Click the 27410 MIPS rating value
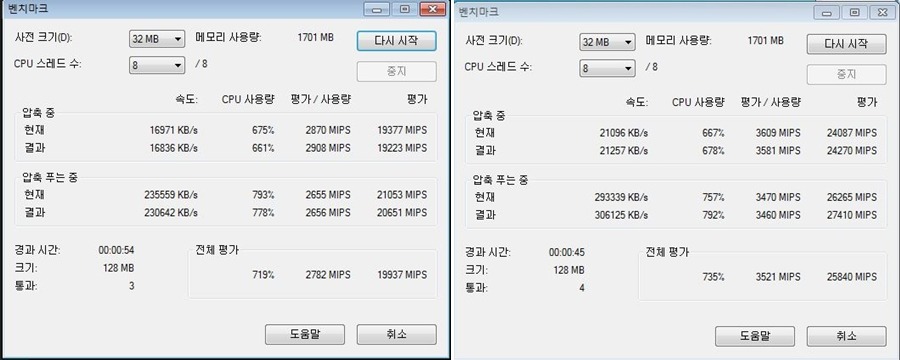The width and height of the screenshot is (900, 360). click(852, 215)
